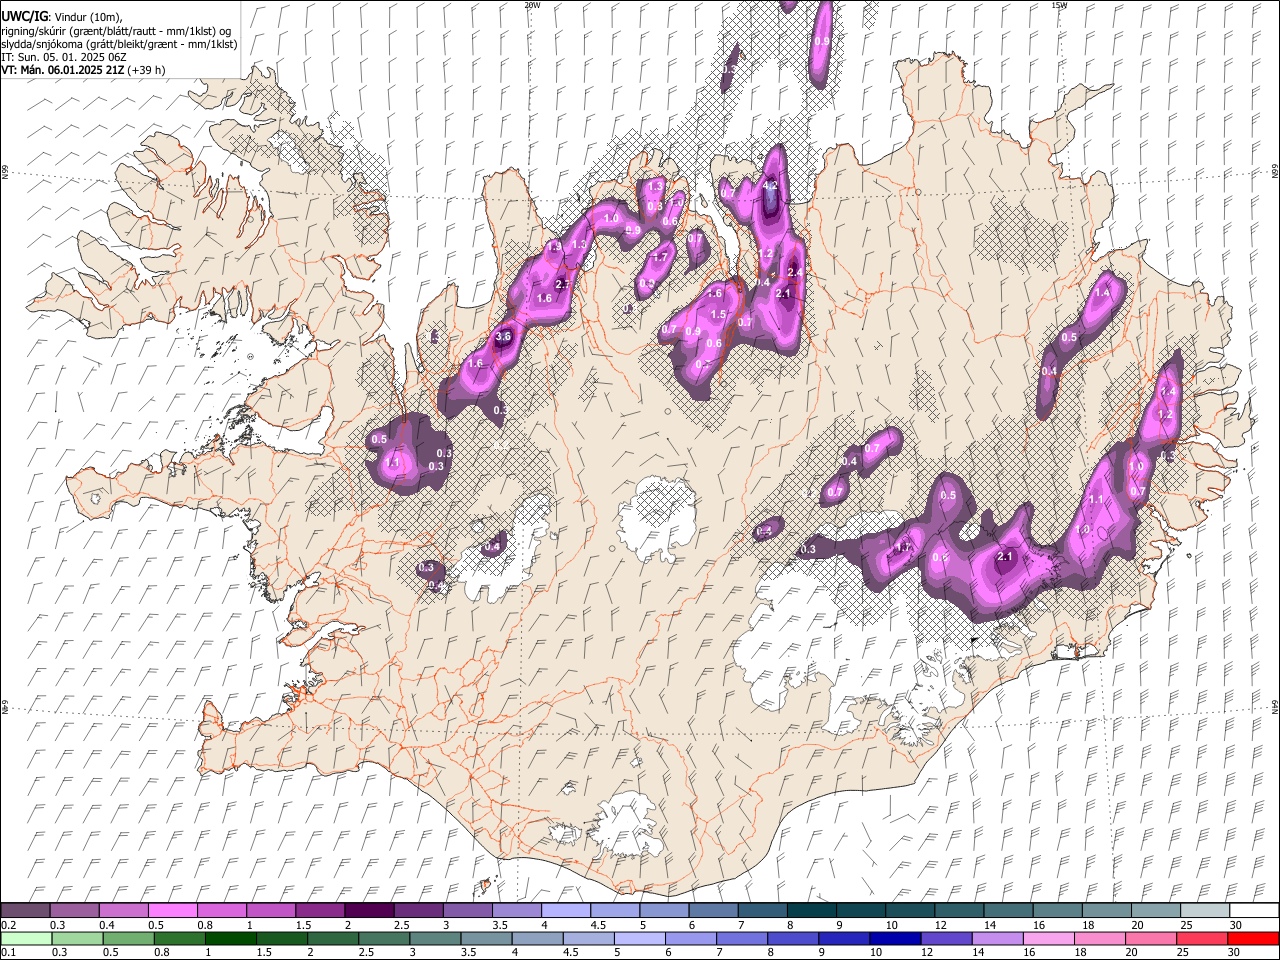Select the 2–2.5 darkest purple snow swatch
Screen dimensions: 1280x960
368,910
